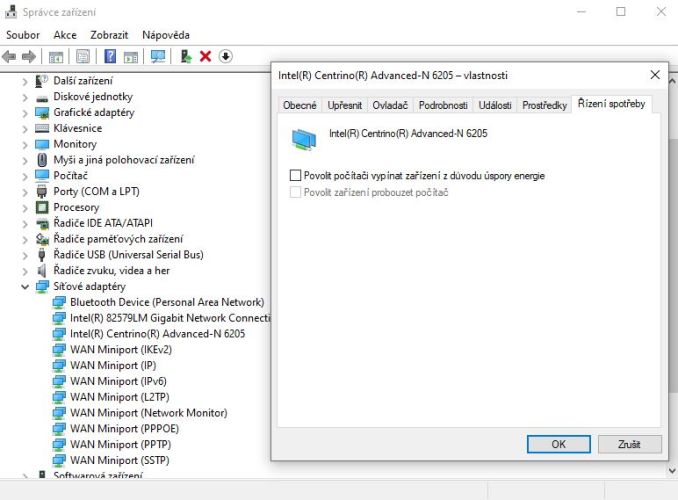678x500 pixels.
Task: Click the Device Manager title bar icon
Action: click(11, 12)
